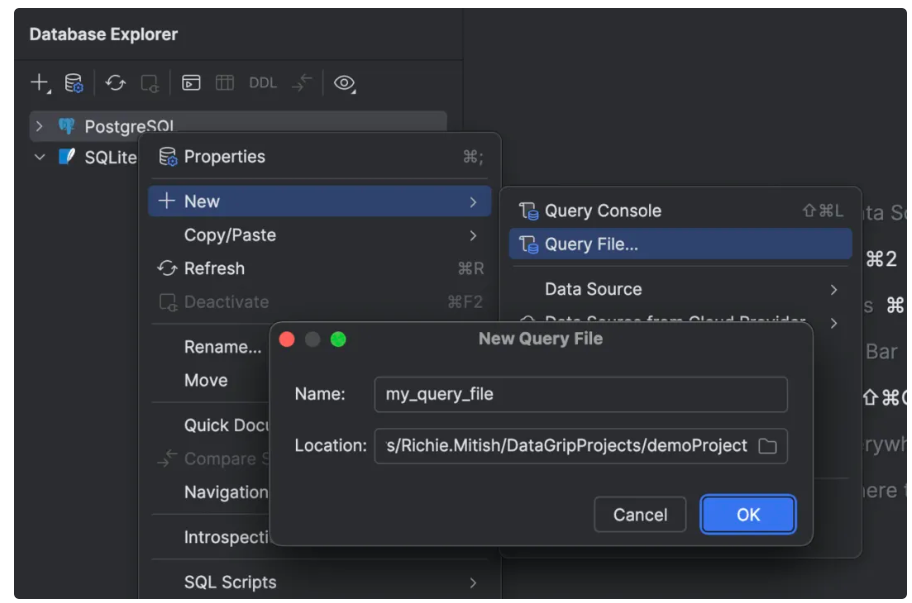Click folder browse icon in Location field
912x603 pixels.
[x=767, y=446]
